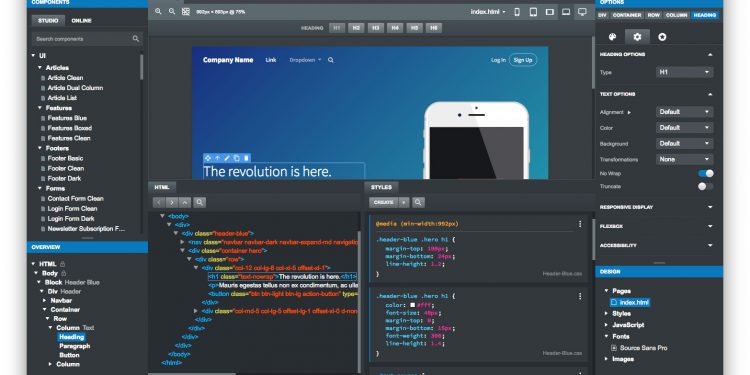Select the tablet landscape preview icon
Screen dimensions: 750x375
point(550,12)
